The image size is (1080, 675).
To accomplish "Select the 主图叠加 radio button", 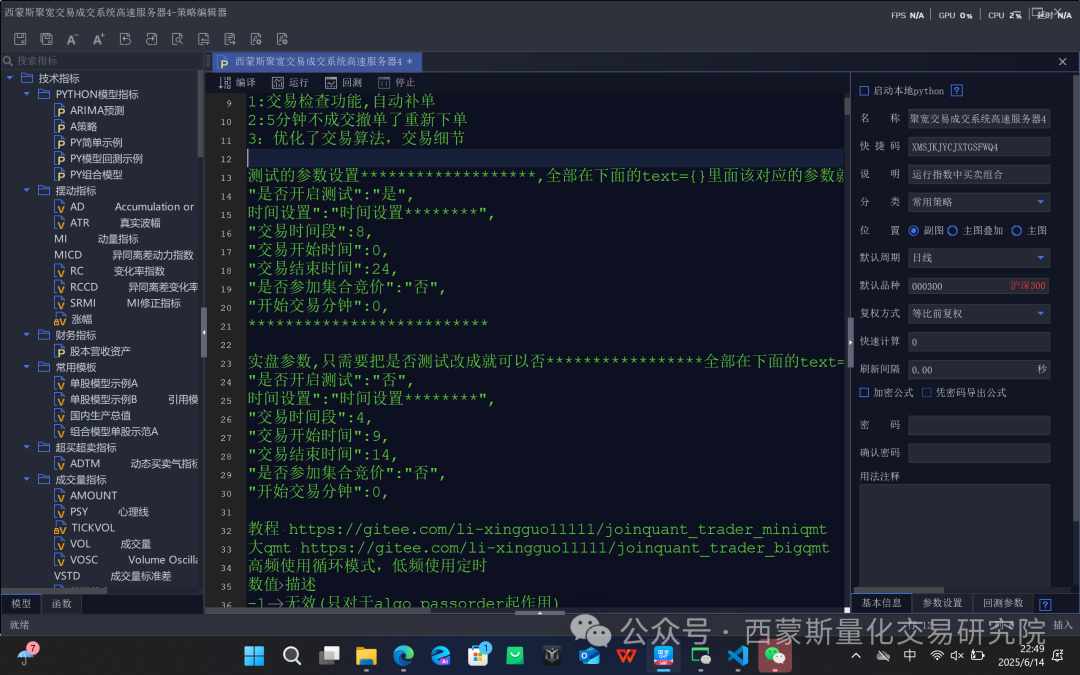I will click(x=953, y=231).
